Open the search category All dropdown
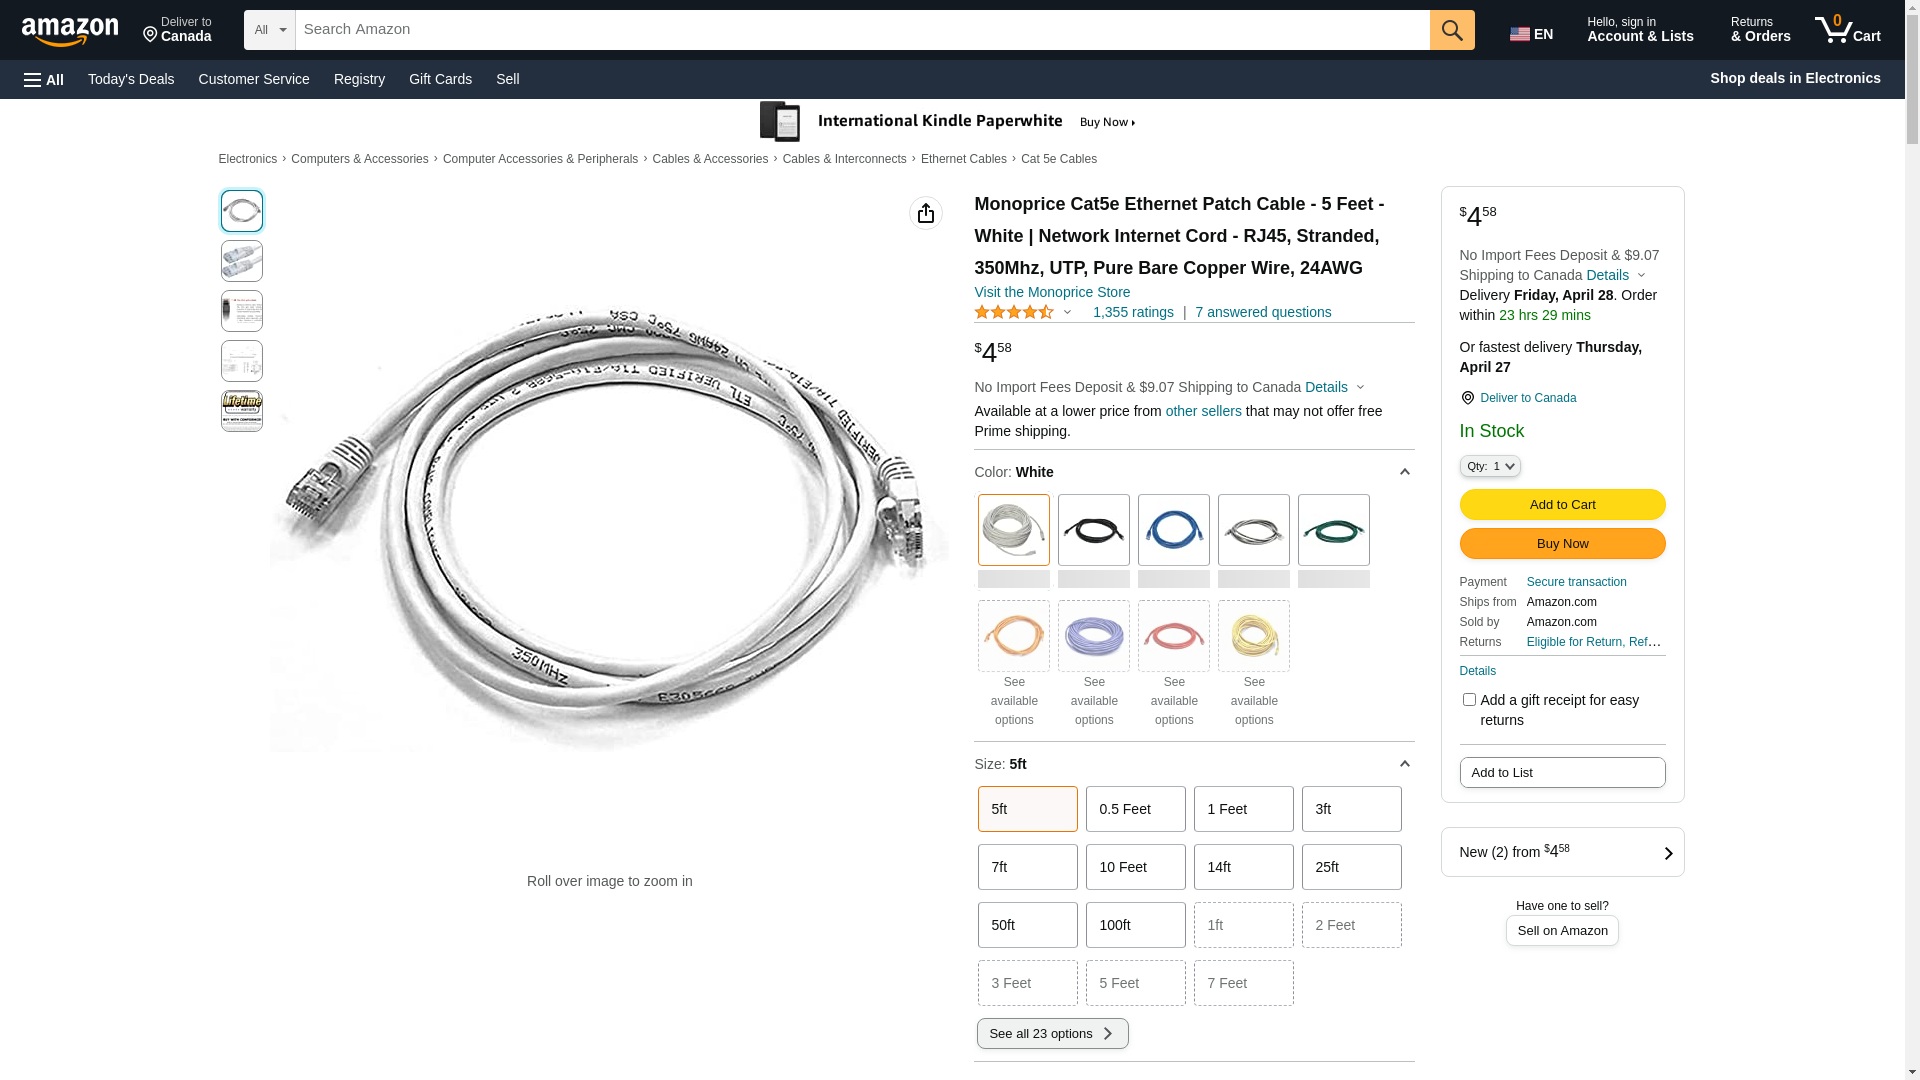Viewport: 1920px width, 1080px height. point(269,30)
